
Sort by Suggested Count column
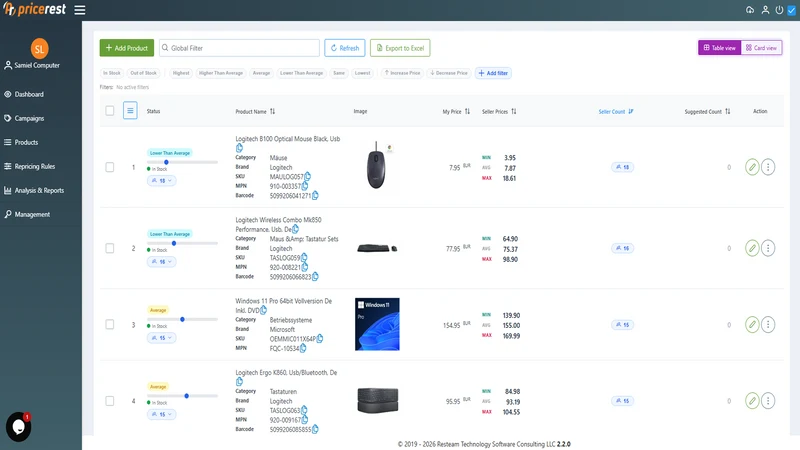pyautogui.click(x=728, y=111)
